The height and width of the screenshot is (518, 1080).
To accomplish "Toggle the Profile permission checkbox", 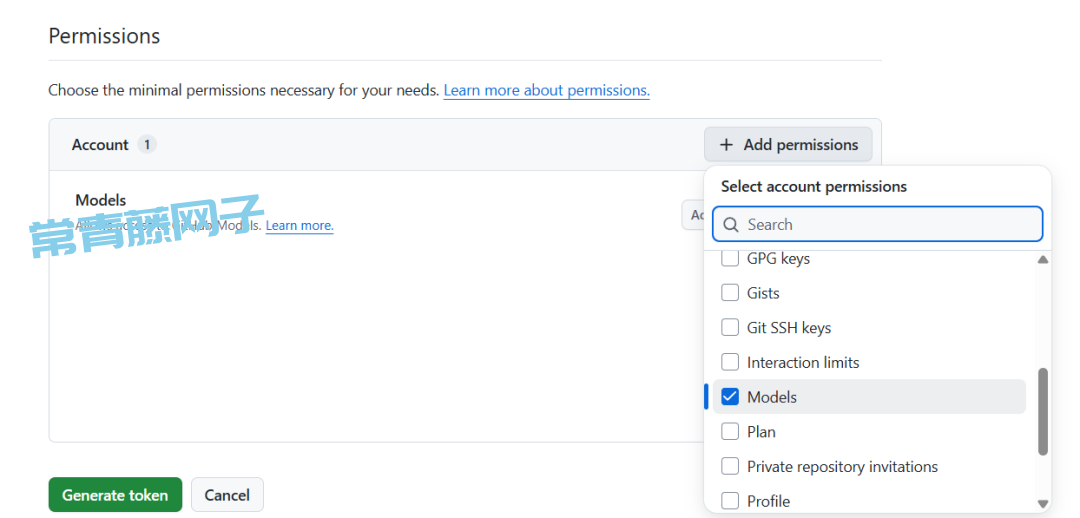I will 730,501.
